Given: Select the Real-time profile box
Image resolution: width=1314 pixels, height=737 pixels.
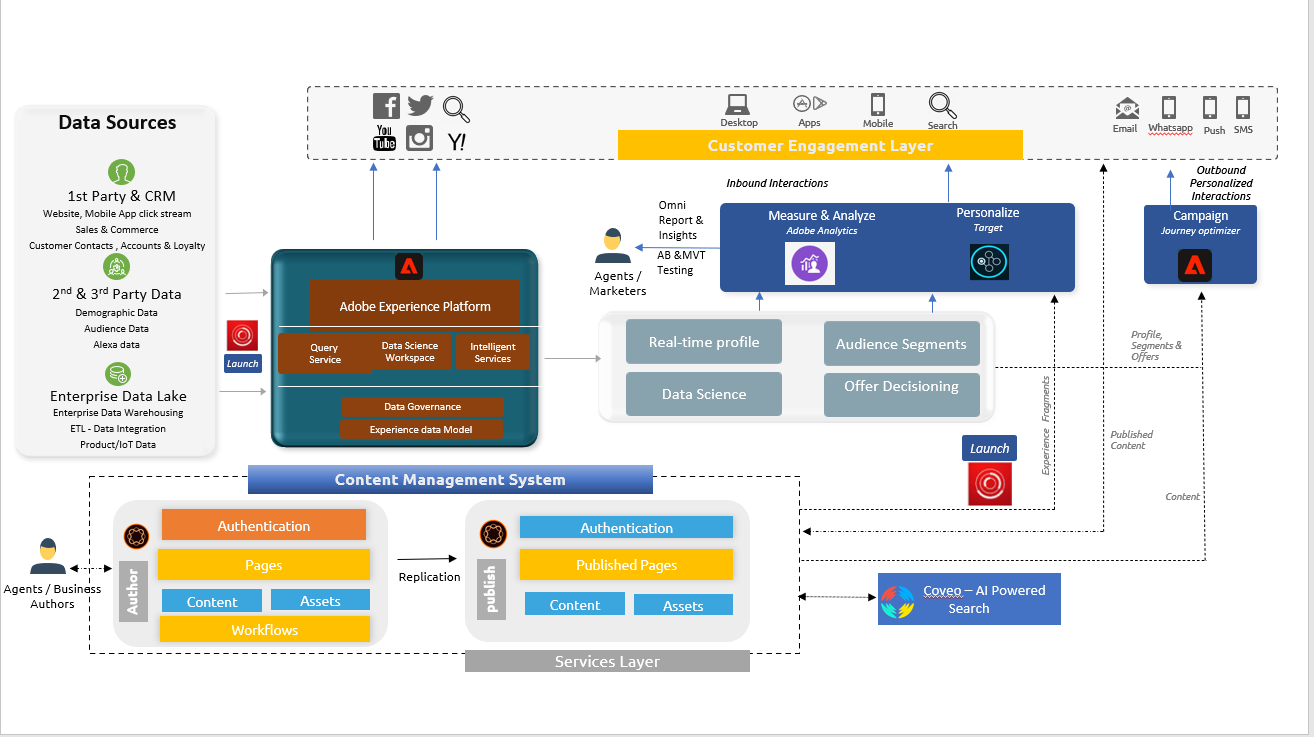Looking at the screenshot, I should (704, 342).
